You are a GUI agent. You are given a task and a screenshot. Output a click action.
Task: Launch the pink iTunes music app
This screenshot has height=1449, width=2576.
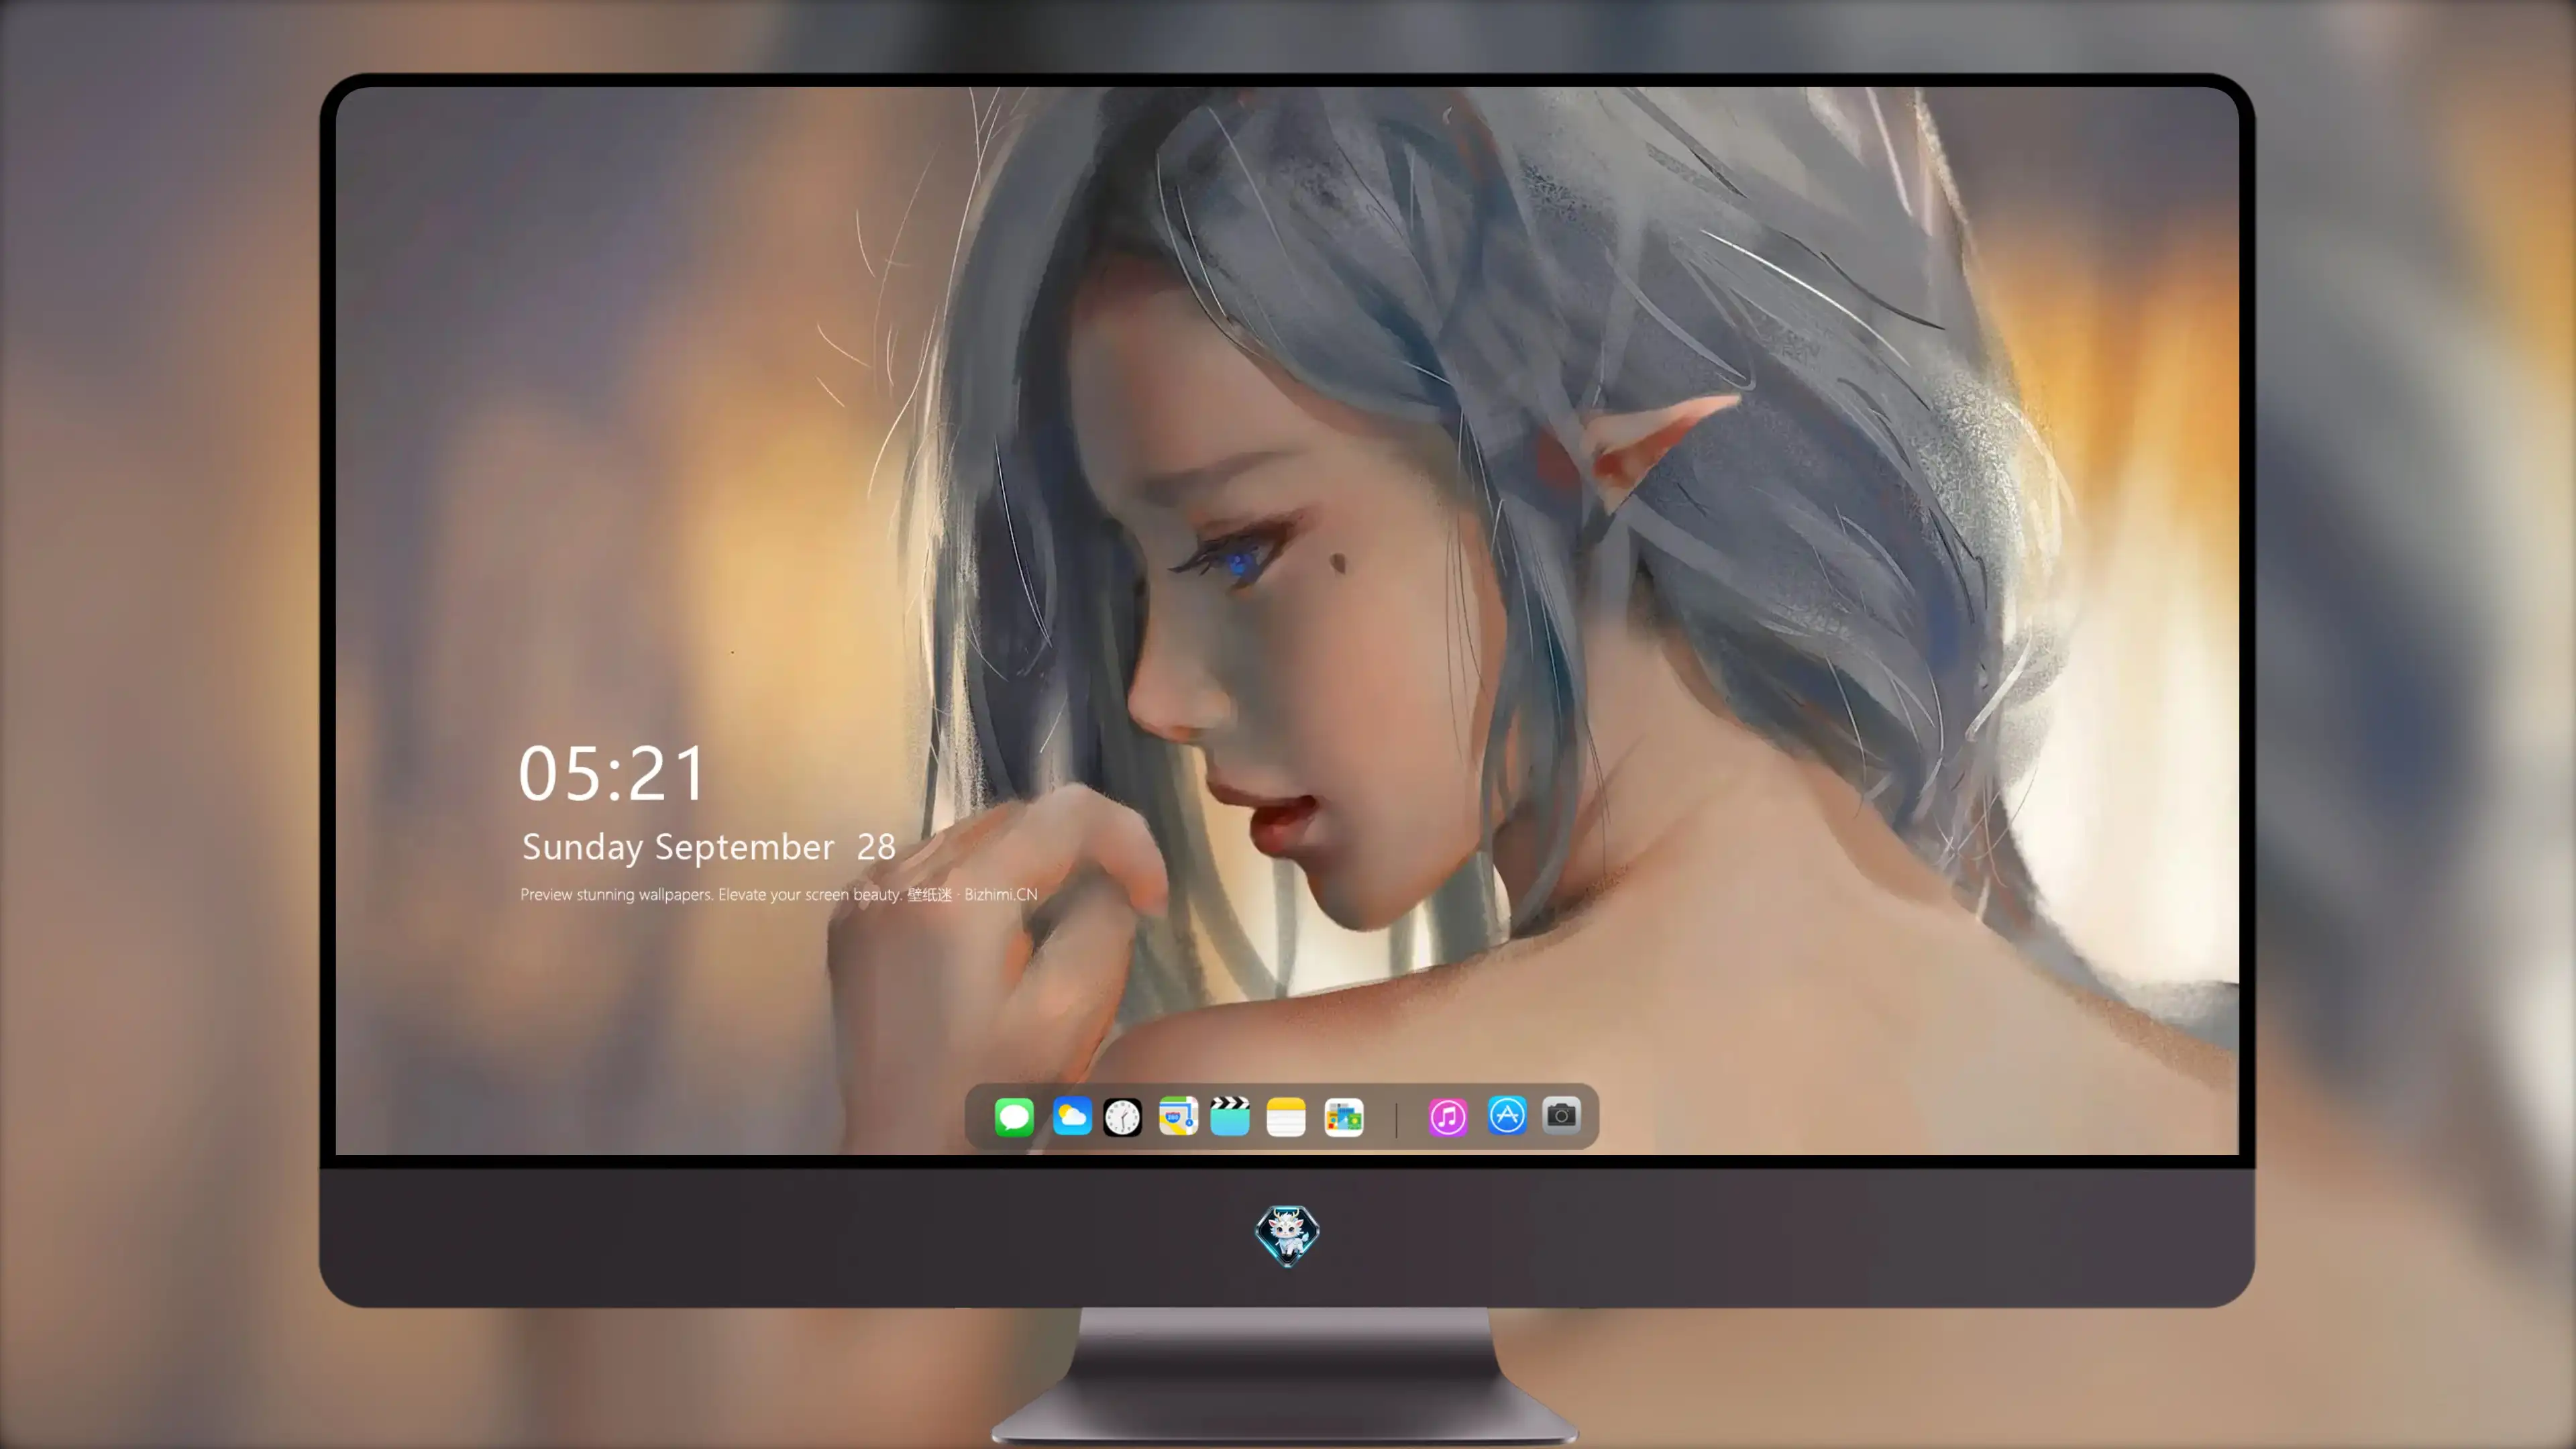click(1447, 1117)
